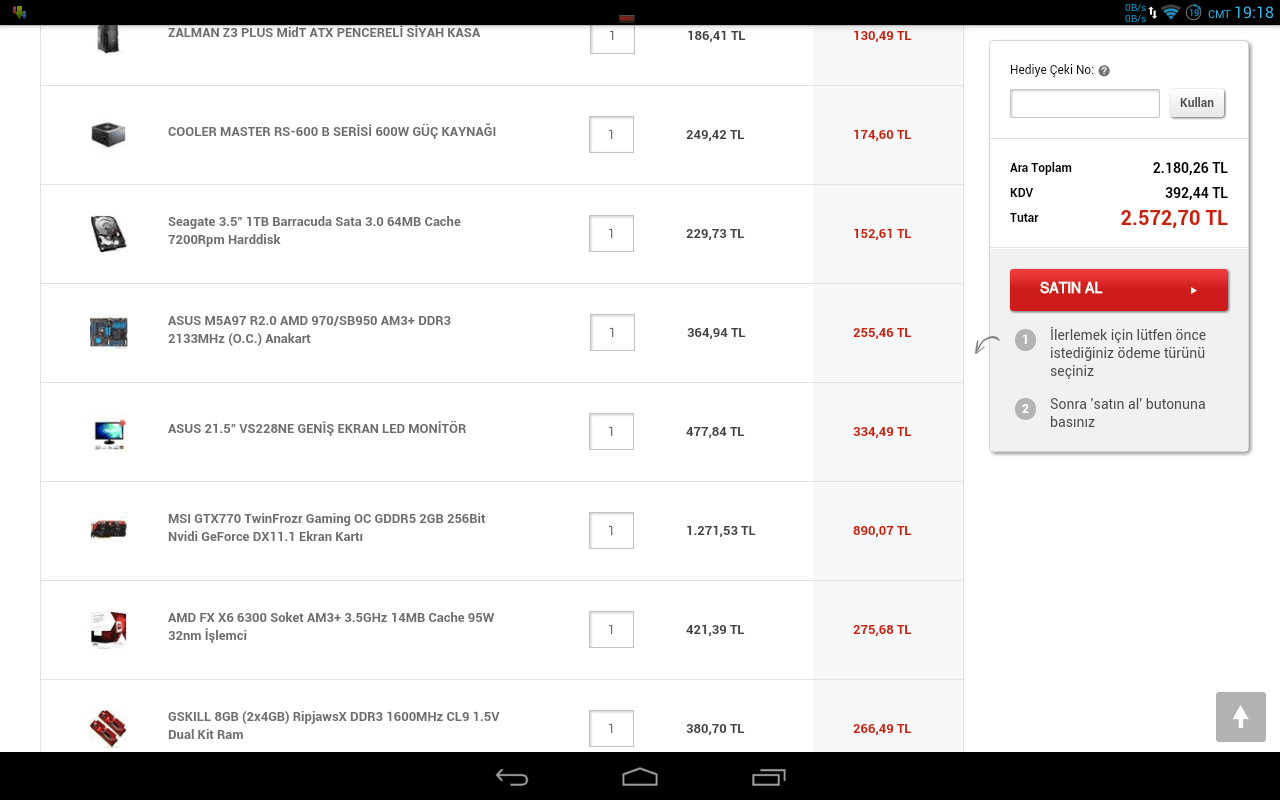The width and height of the screenshot is (1280, 800).
Task: Open the ZALMAN Z3 PLUS case product link
Action: click(x=324, y=33)
